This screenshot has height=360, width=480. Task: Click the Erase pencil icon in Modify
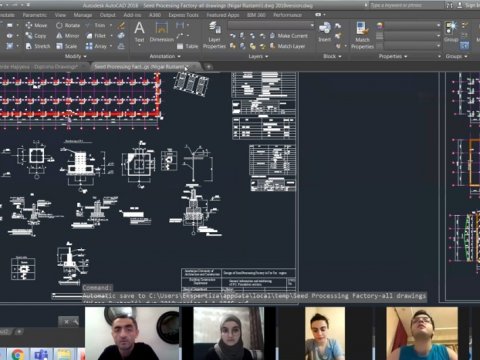pyautogui.click(x=122, y=25)
